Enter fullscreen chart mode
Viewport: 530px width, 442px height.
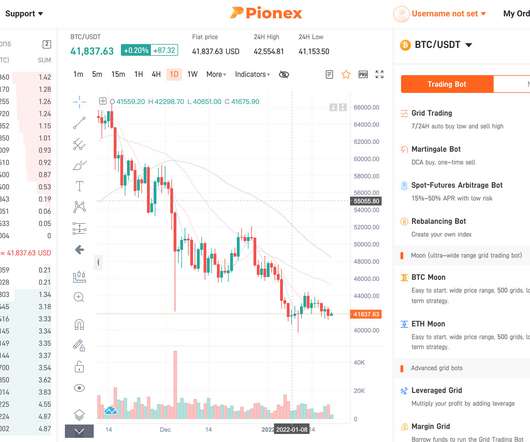point(380,74)
